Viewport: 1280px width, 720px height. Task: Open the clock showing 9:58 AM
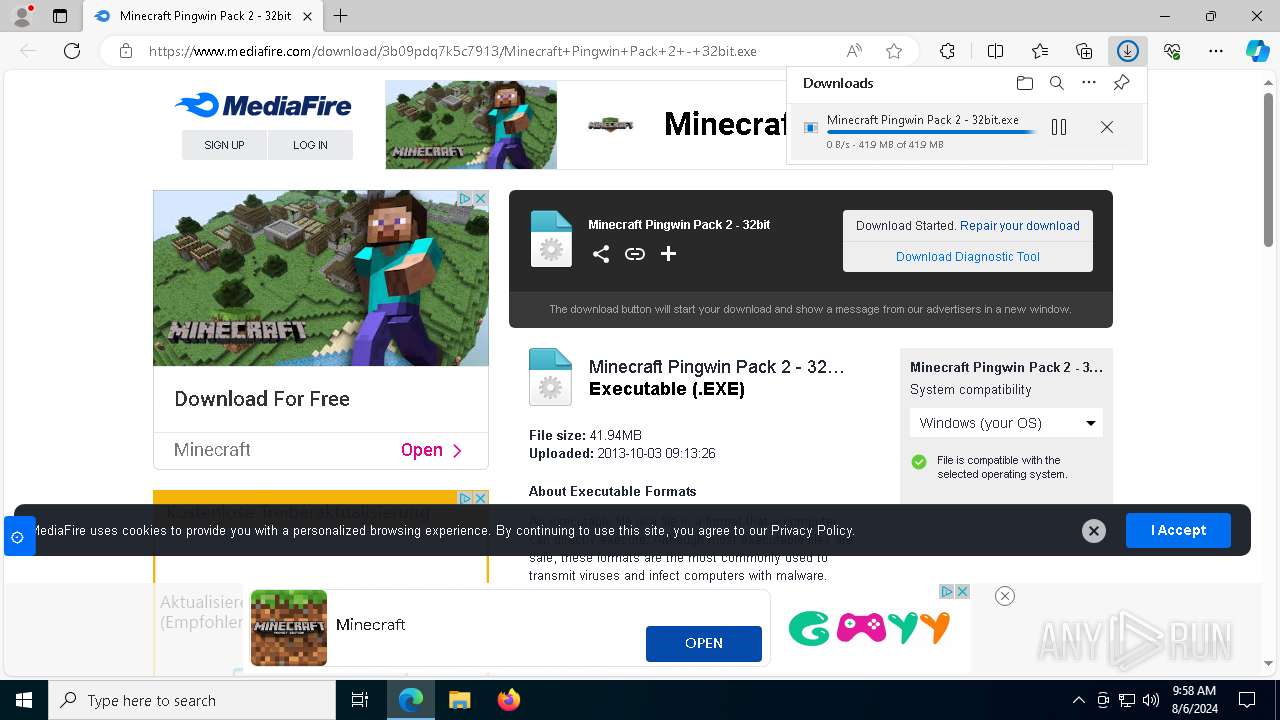point(1193,700)
